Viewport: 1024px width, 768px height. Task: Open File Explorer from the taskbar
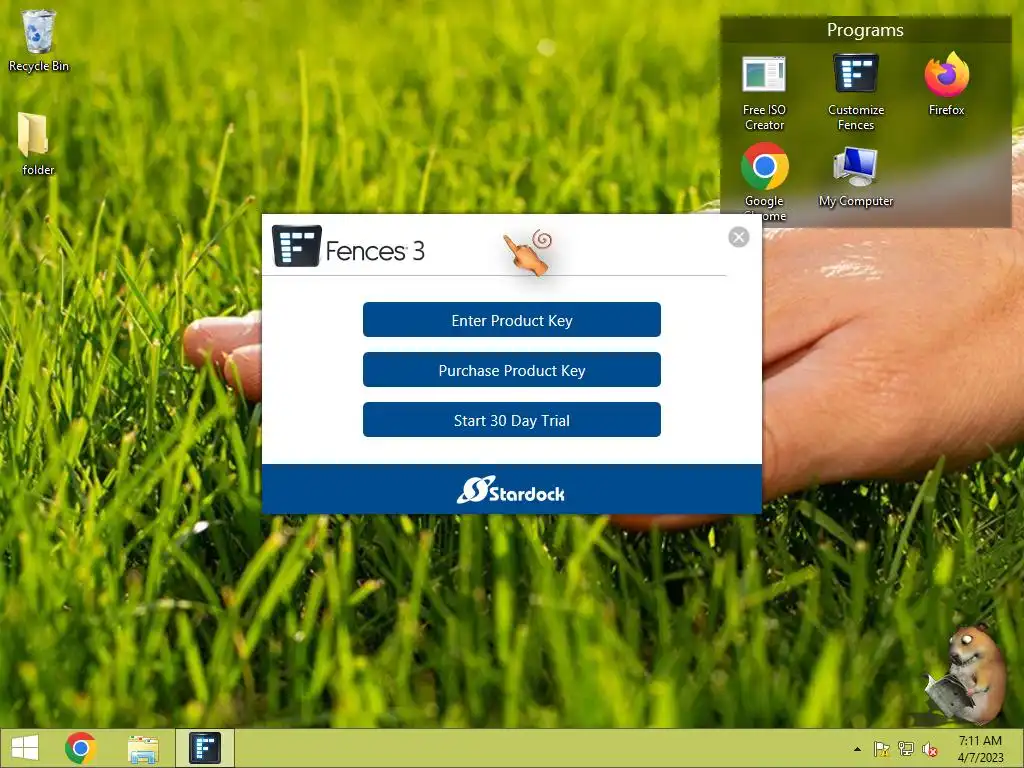point(143,748)
